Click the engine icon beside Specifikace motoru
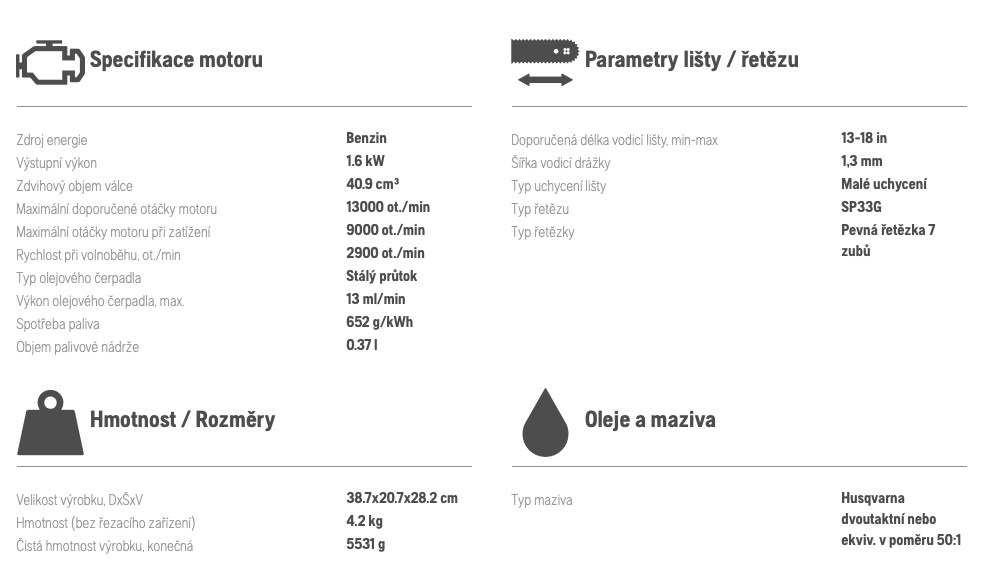 pyautogui.click(x=50, y=62)
